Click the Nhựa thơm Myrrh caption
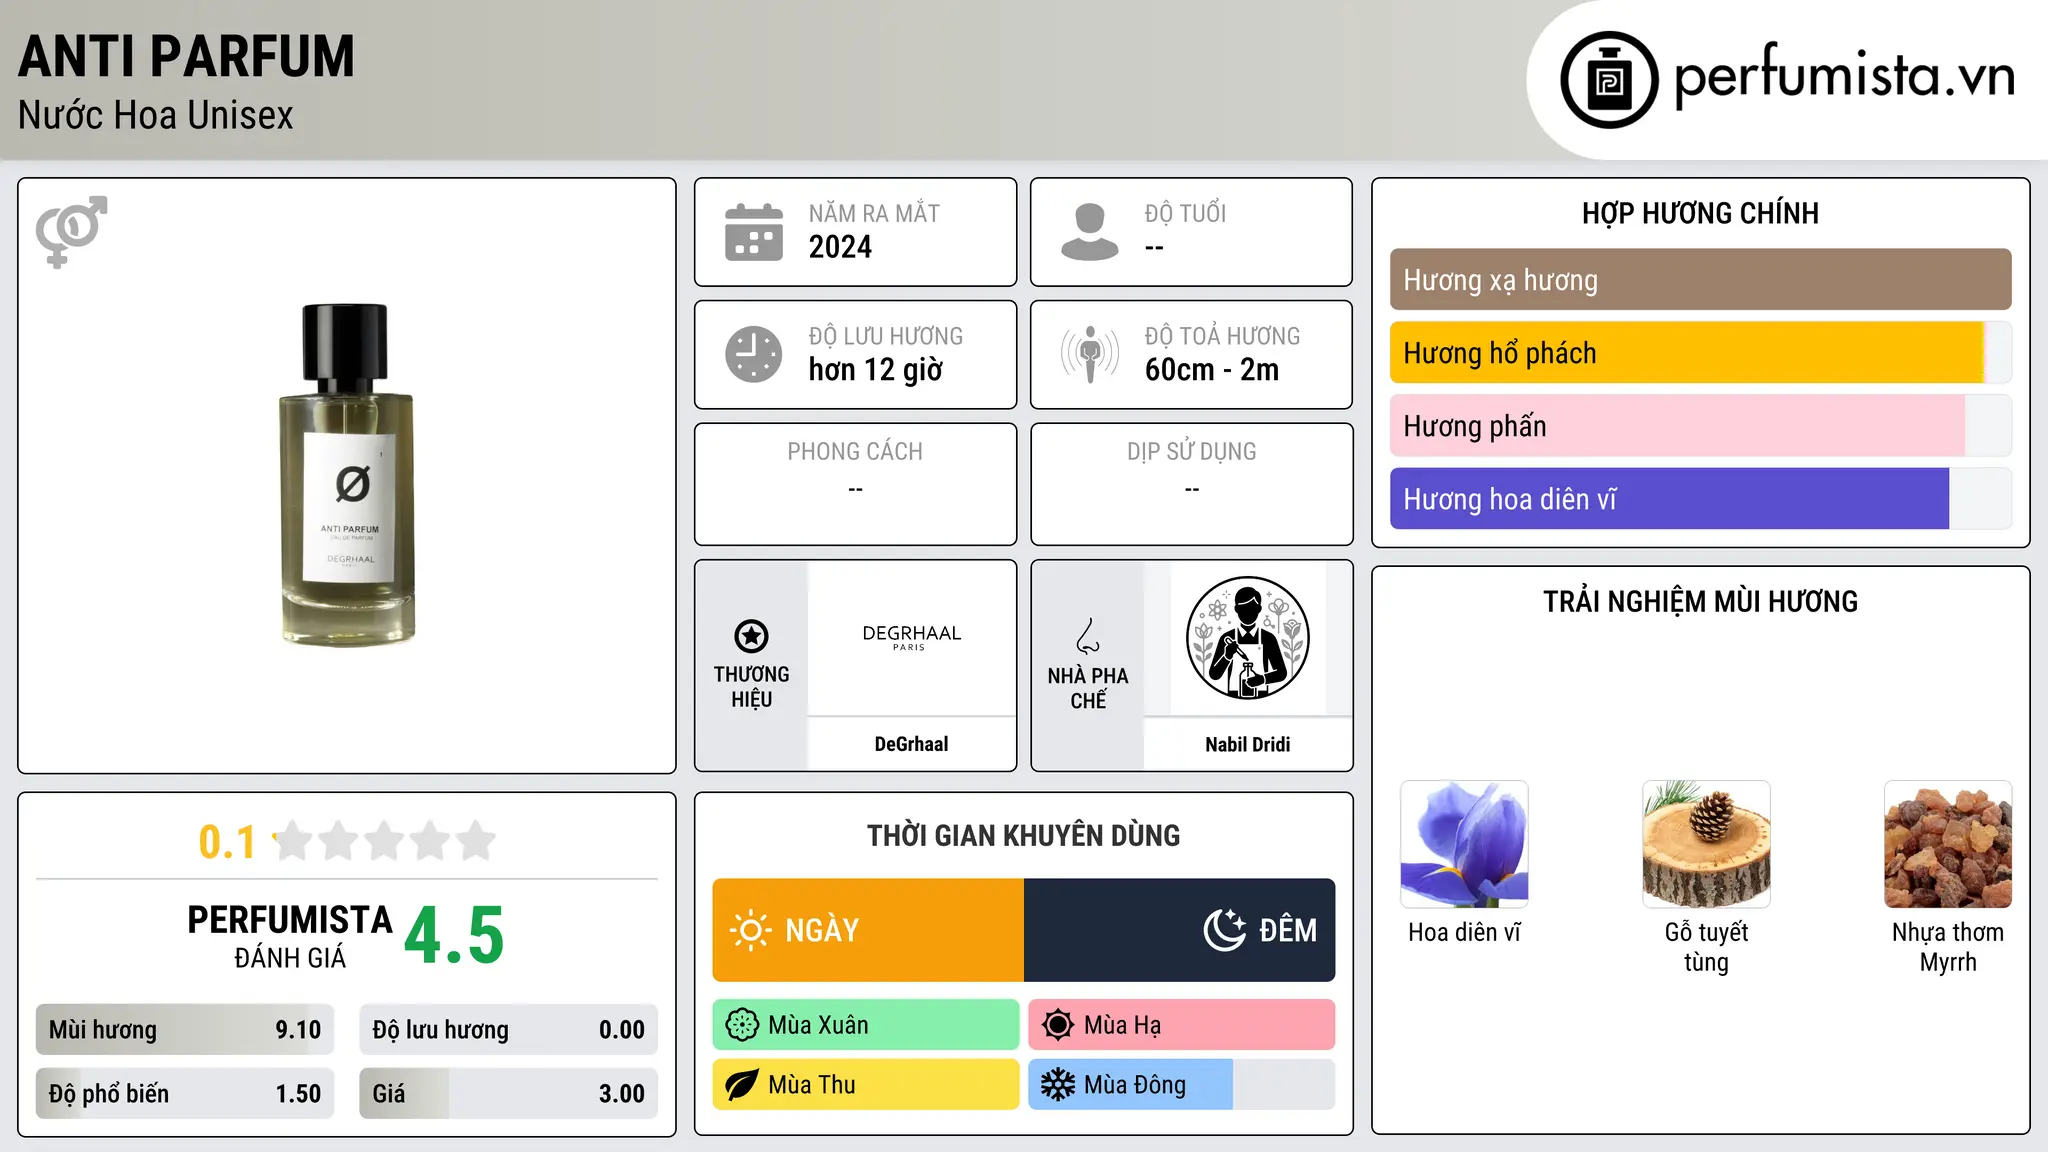Screen dimensions: 2048x1152 (1948, 947)
